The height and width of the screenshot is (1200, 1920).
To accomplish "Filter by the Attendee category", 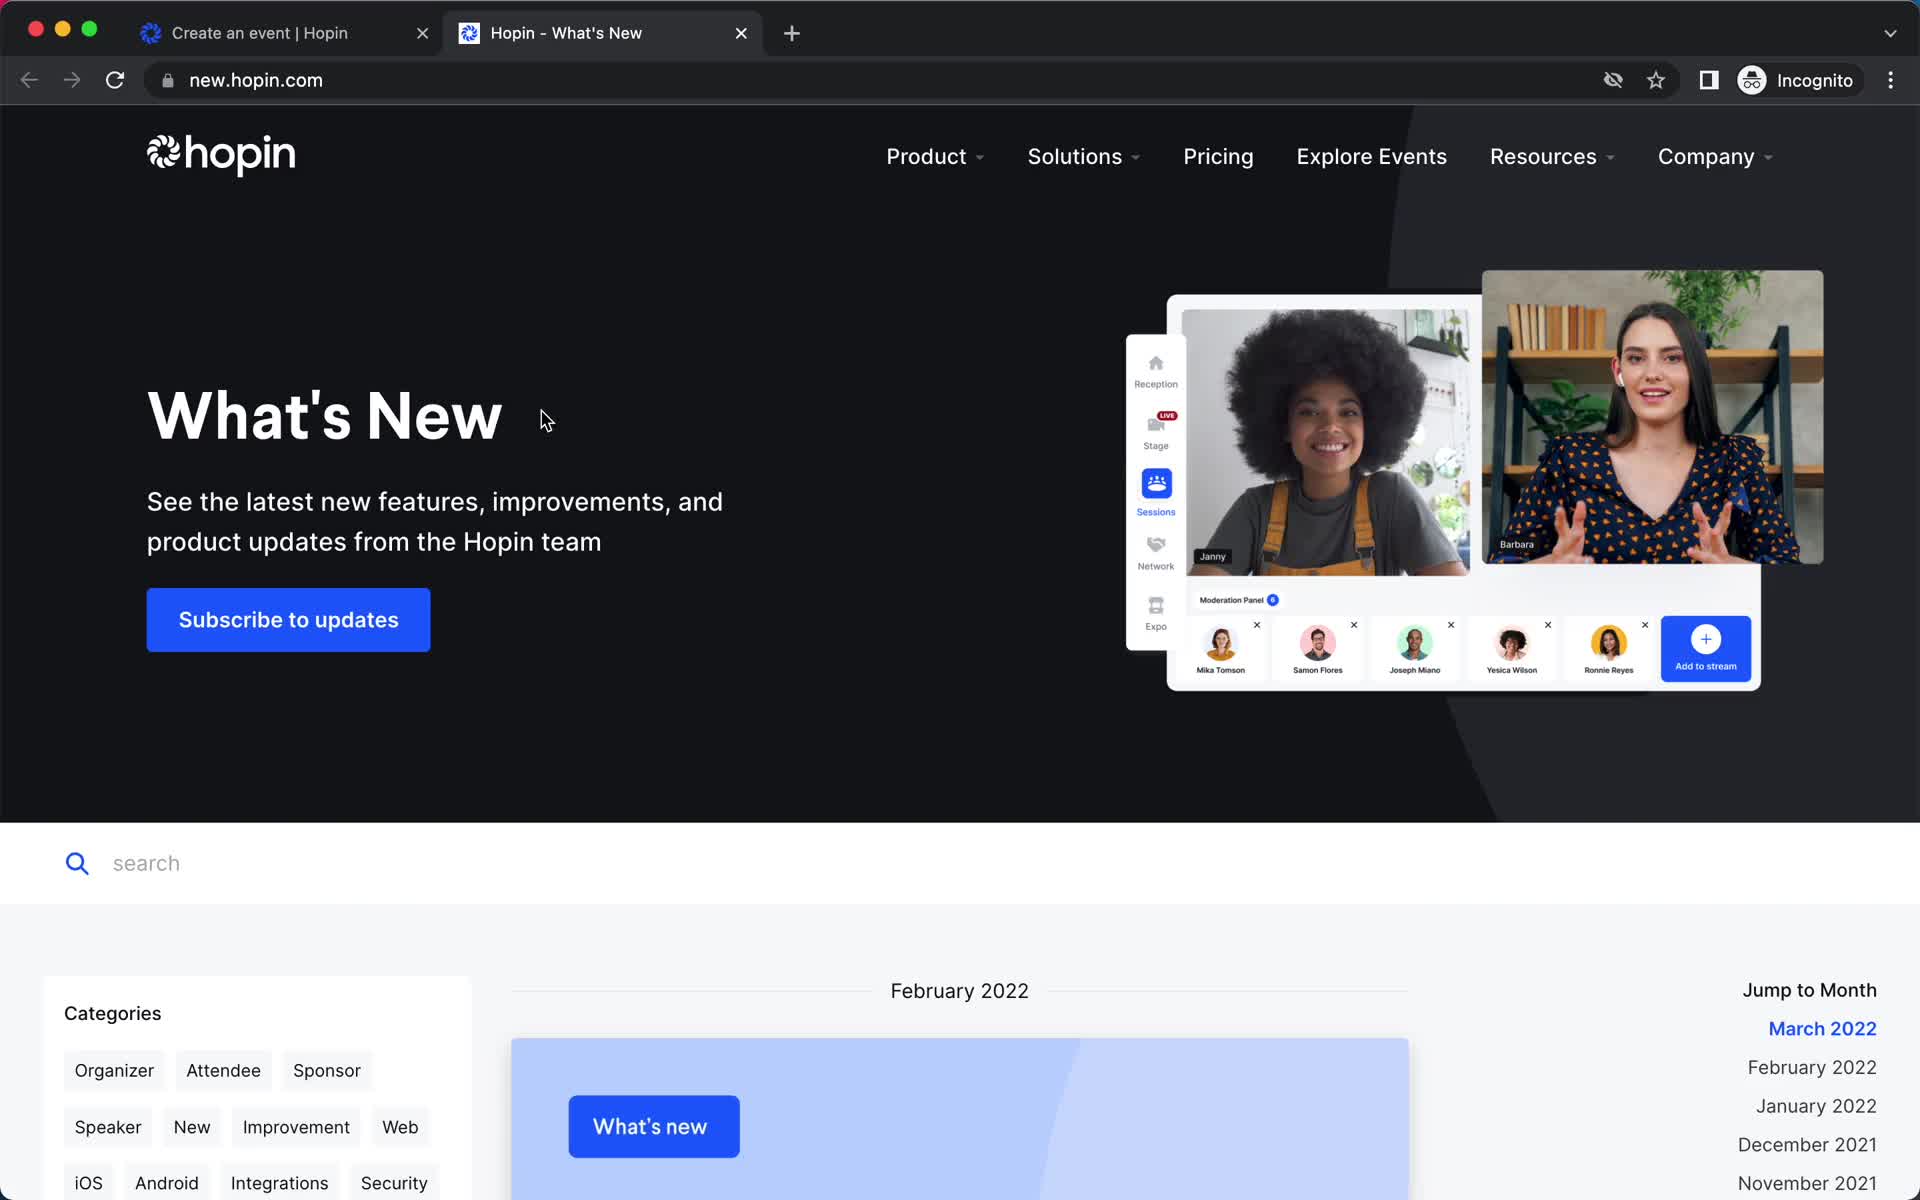I will [x=223, y=1071].
